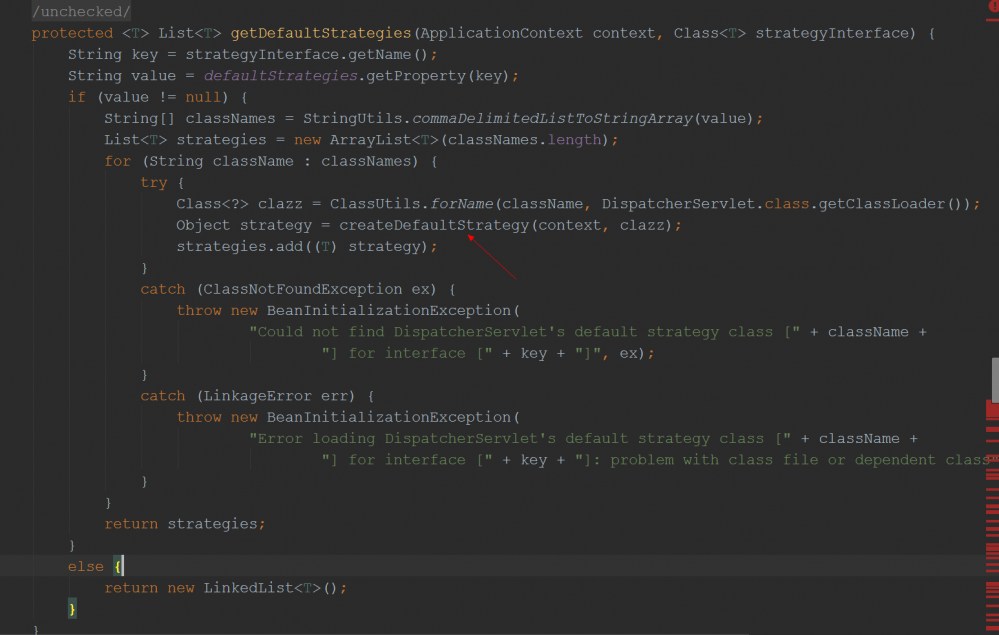Click BeanInitializationException in the ClassNotFoundException catch block
The height and width of the screenshot is (635, 999).
tap(389, 310)
